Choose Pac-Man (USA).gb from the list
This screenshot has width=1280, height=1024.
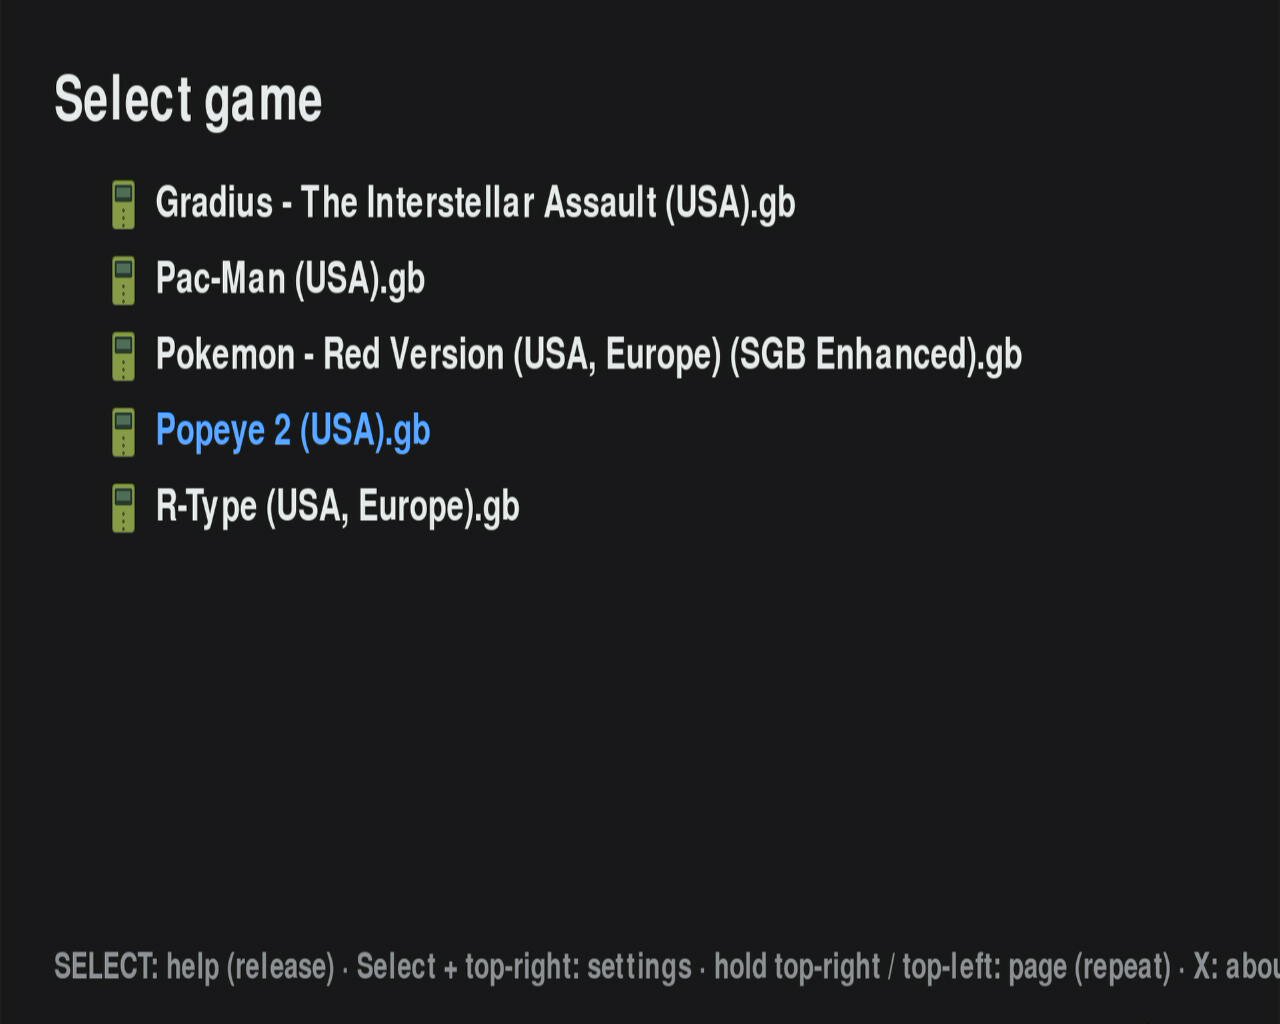(290, 279)
